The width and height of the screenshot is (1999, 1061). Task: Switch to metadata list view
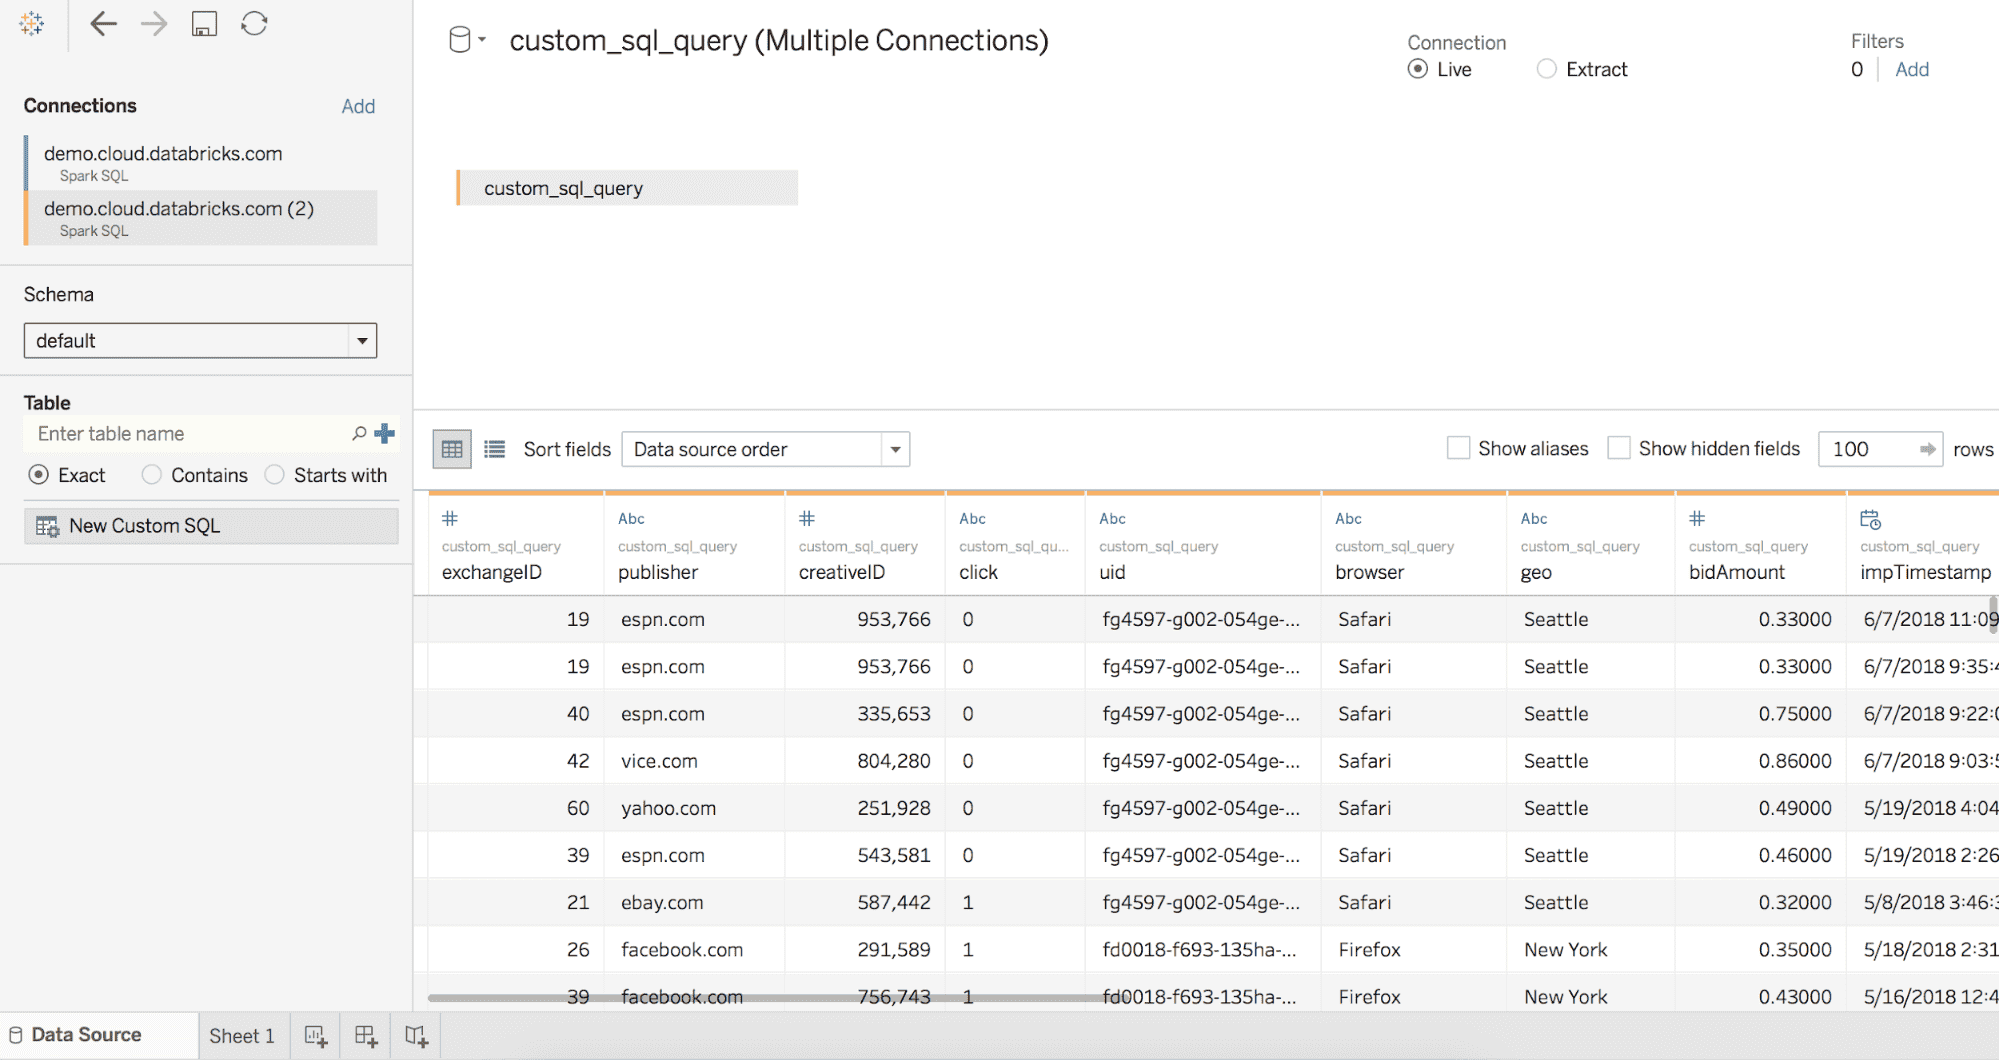494,449
